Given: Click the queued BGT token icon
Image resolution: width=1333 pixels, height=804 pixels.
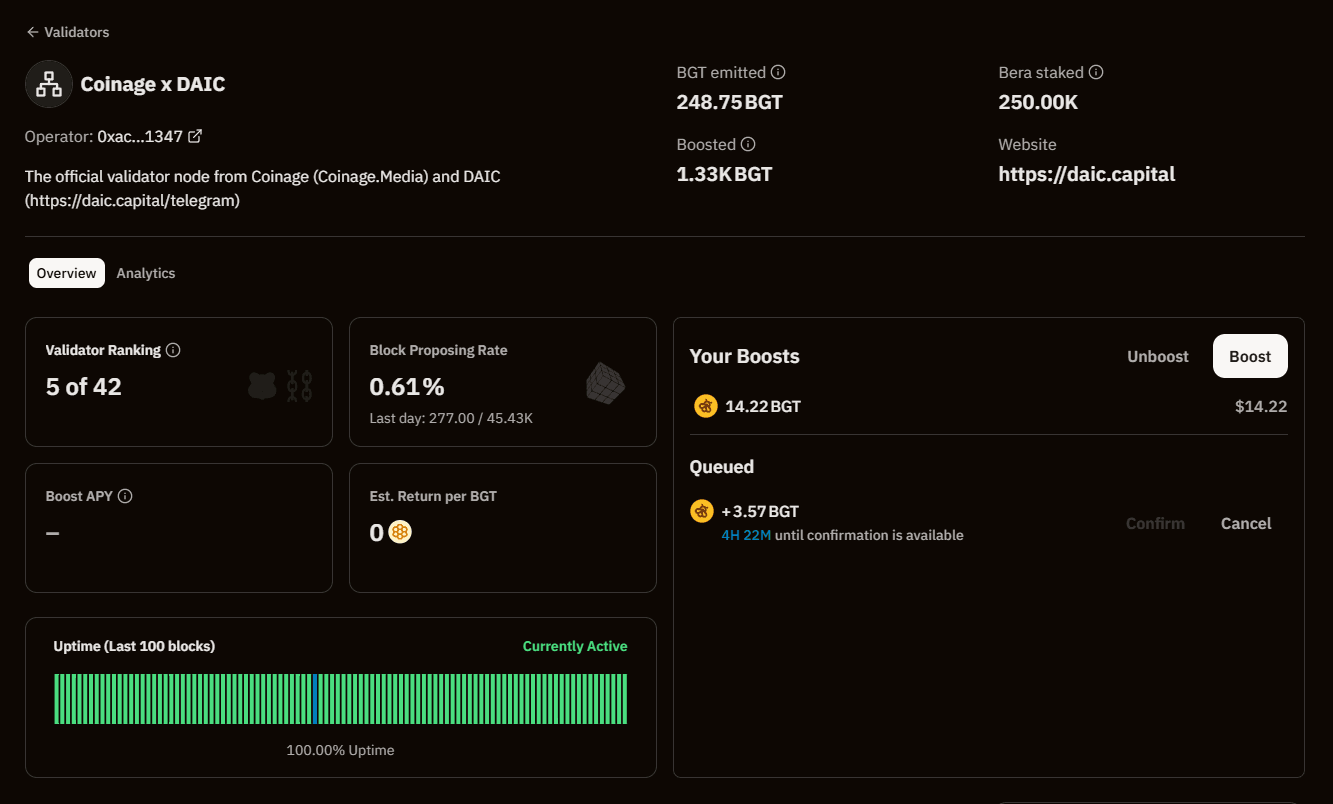Looking at the screenshot, I should click(702, 511).
